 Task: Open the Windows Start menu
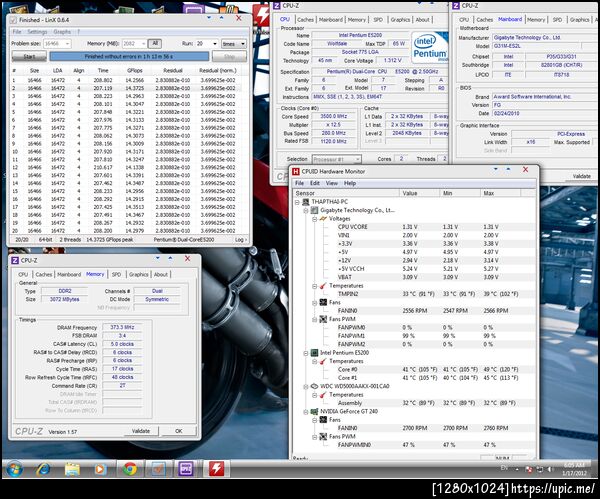15,468
